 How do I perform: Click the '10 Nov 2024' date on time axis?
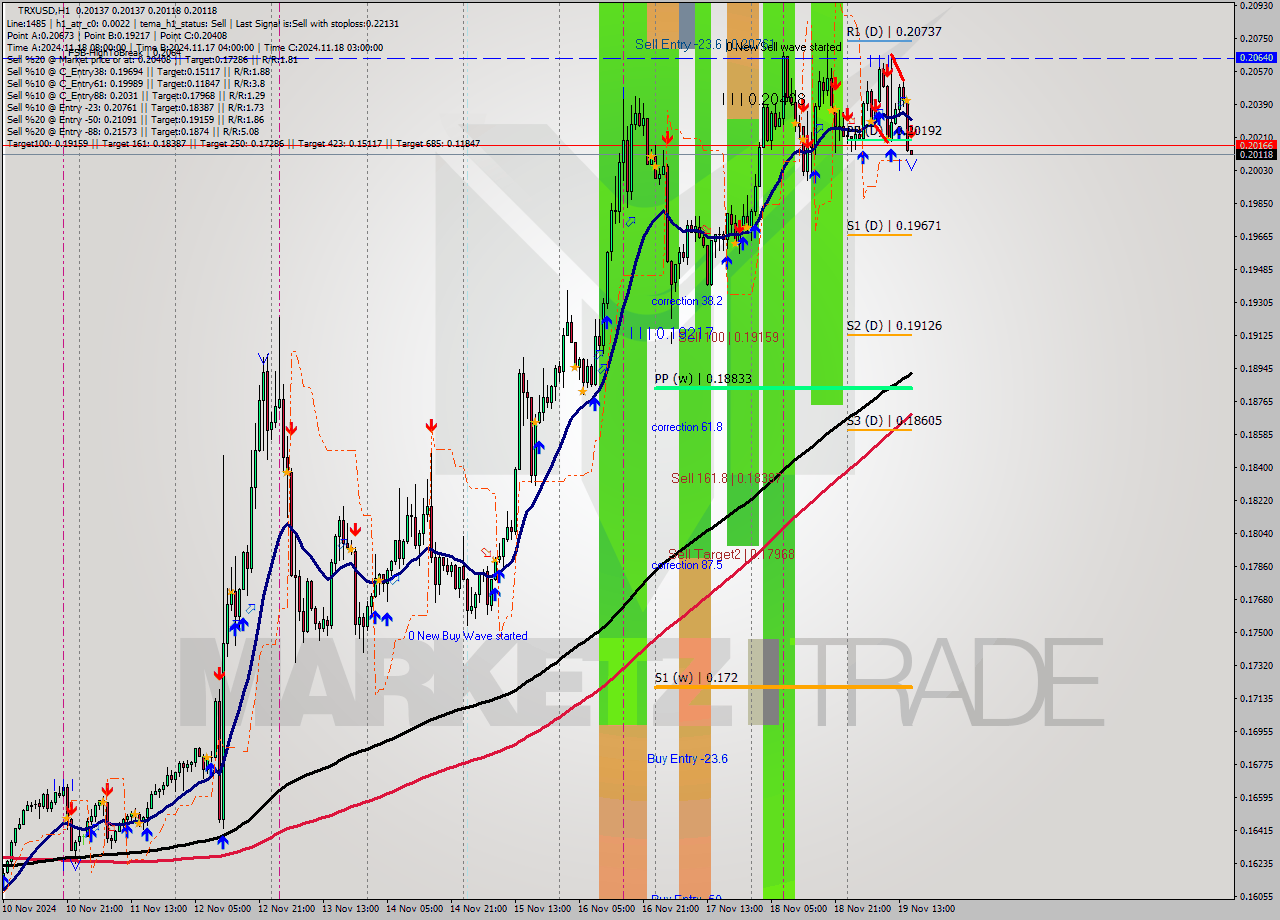click(x=29, y=909)
